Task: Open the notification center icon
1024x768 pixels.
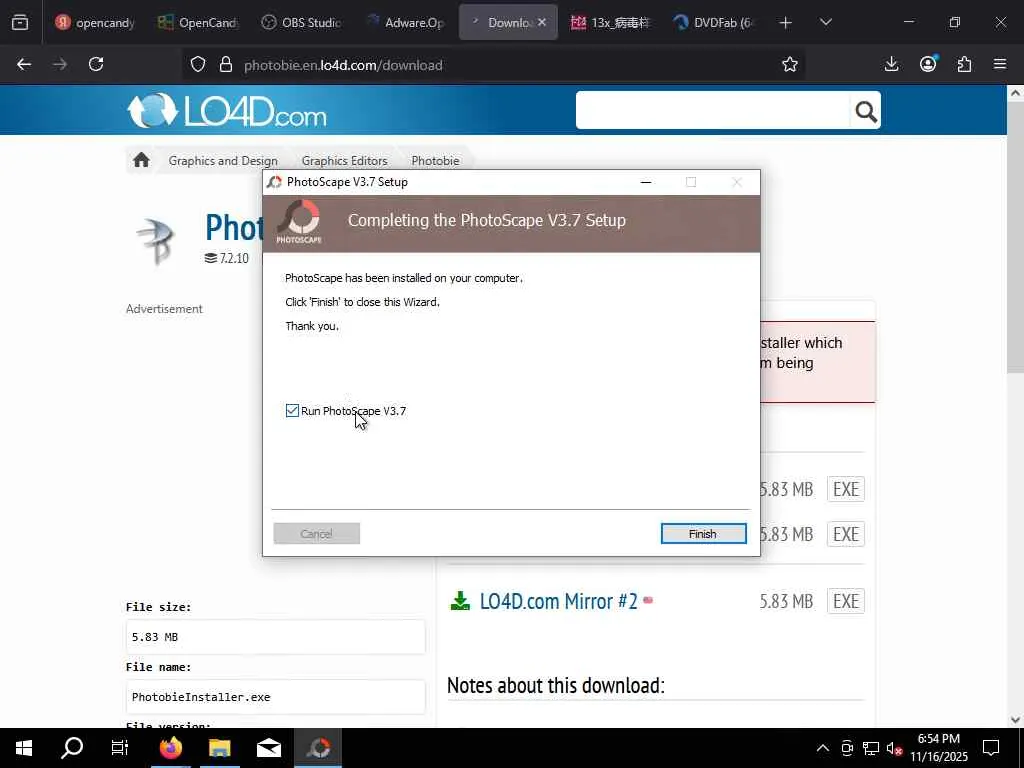Action: point(991,748)
